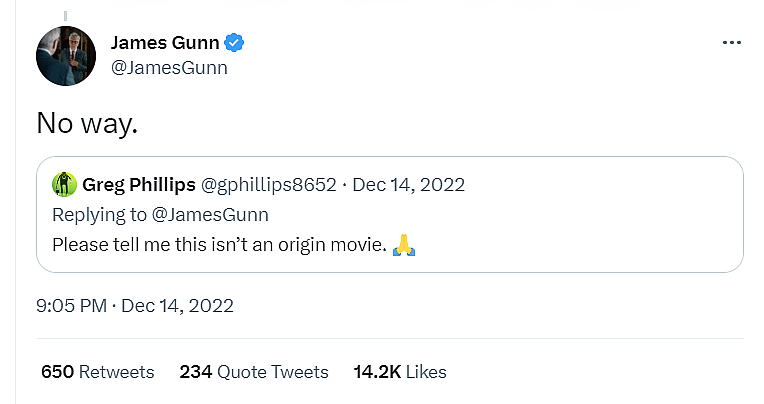Open the three-dot more options menu

point(731,43)
